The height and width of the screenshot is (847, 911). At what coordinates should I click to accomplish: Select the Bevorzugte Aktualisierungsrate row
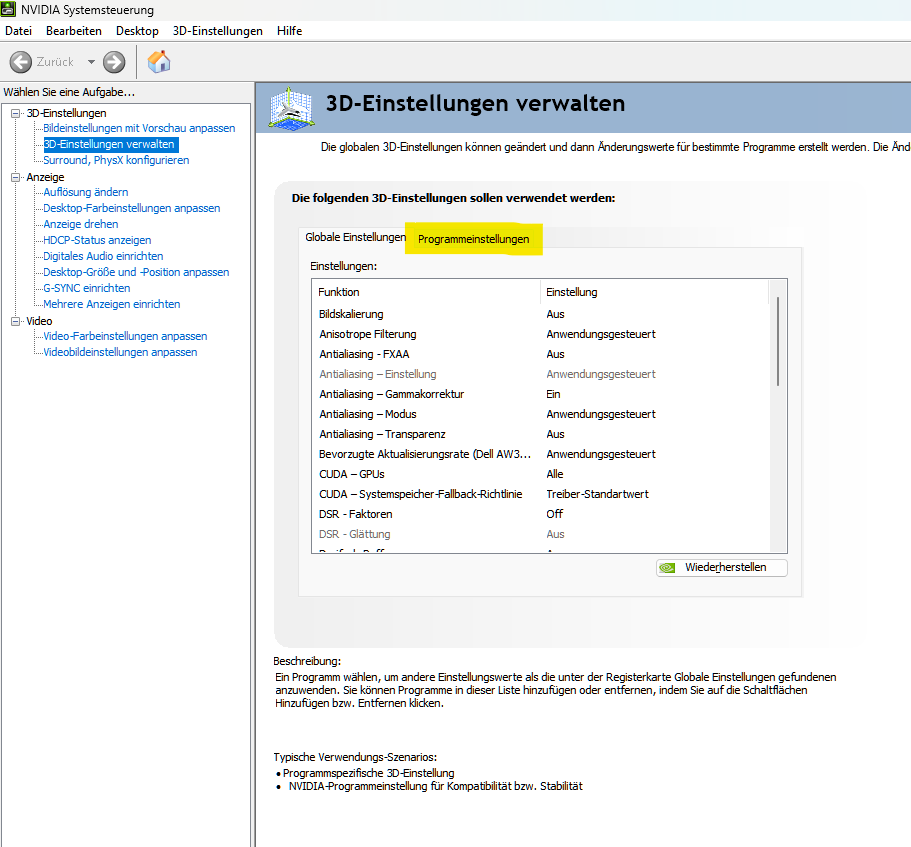(540, 454)
